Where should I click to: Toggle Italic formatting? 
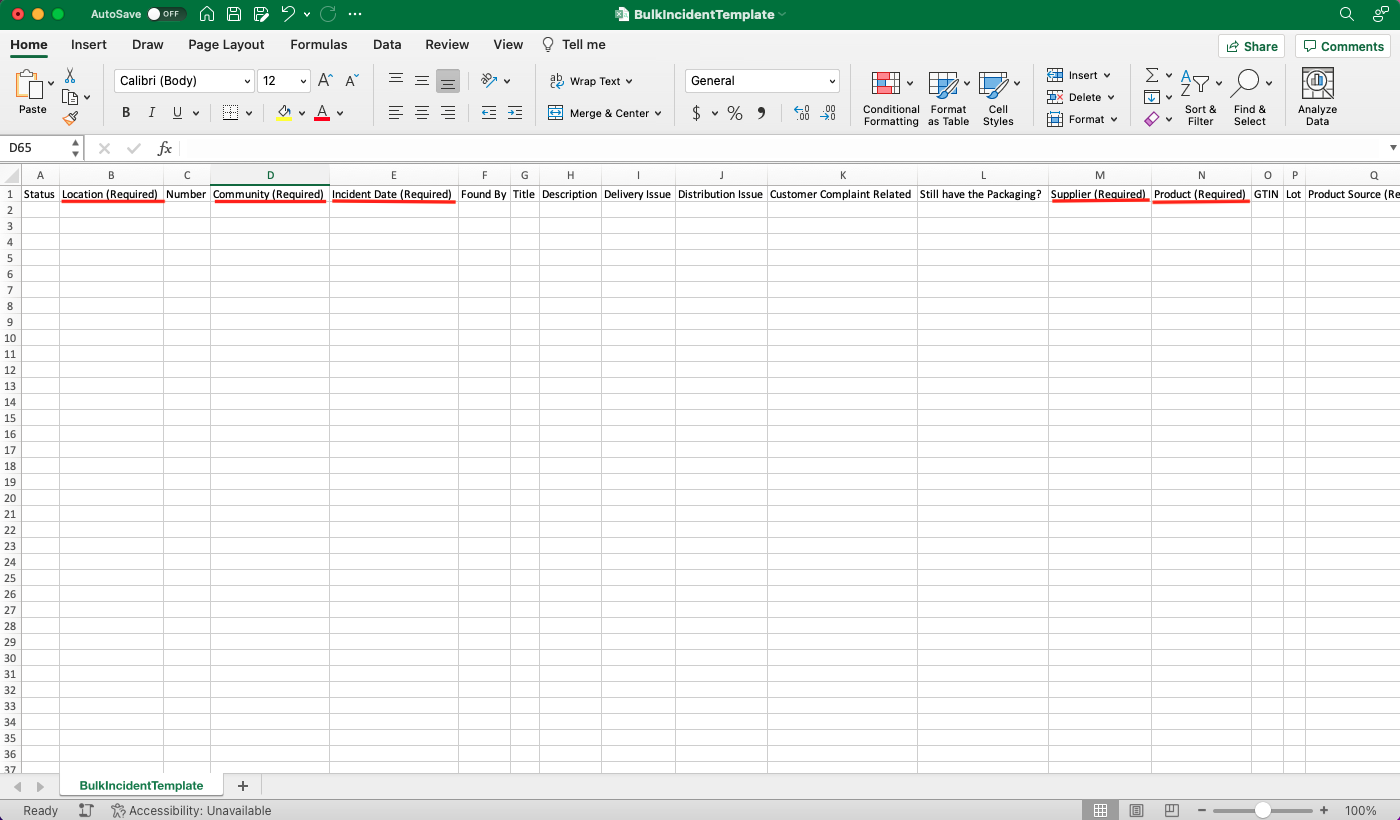152,113
